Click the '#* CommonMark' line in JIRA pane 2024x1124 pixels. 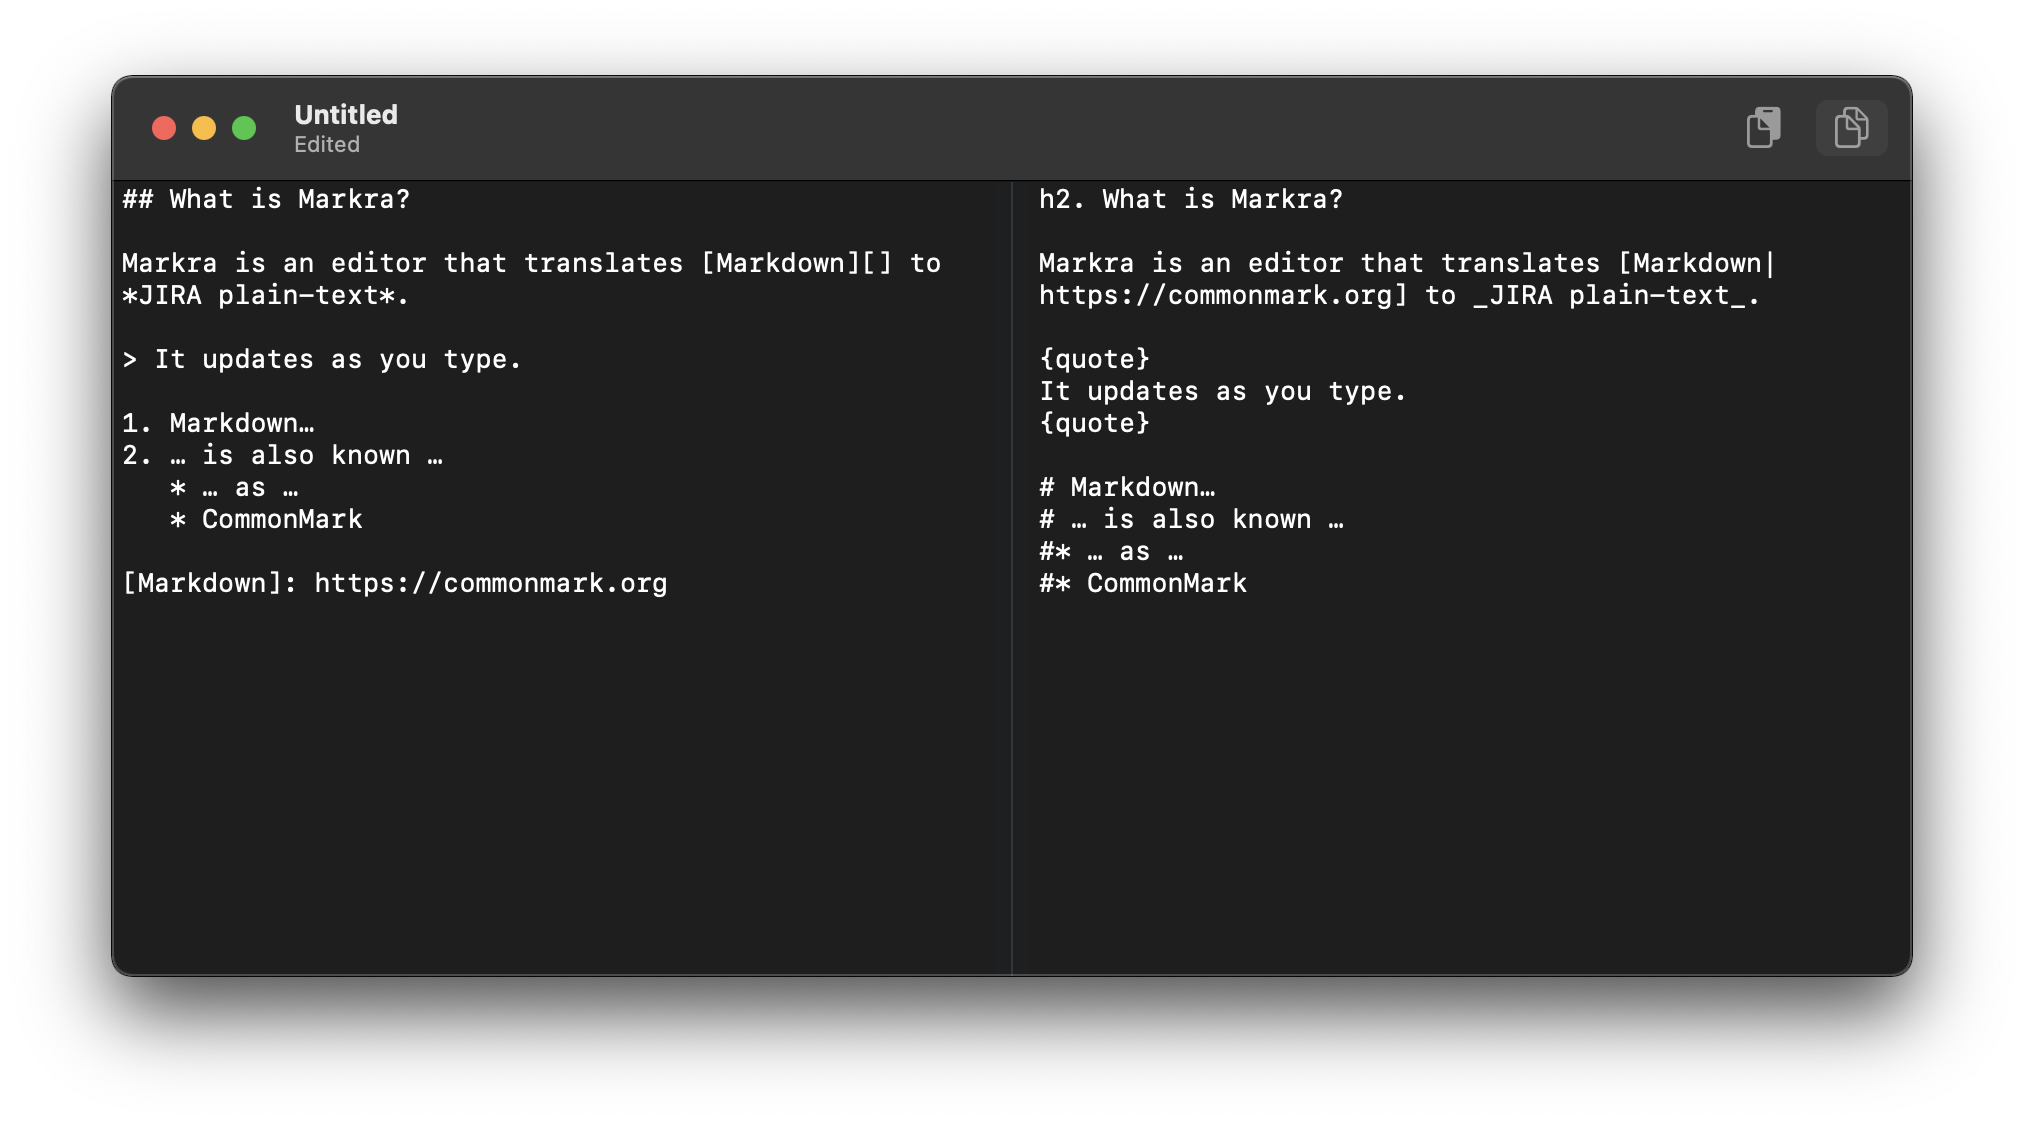(1143, 584)
